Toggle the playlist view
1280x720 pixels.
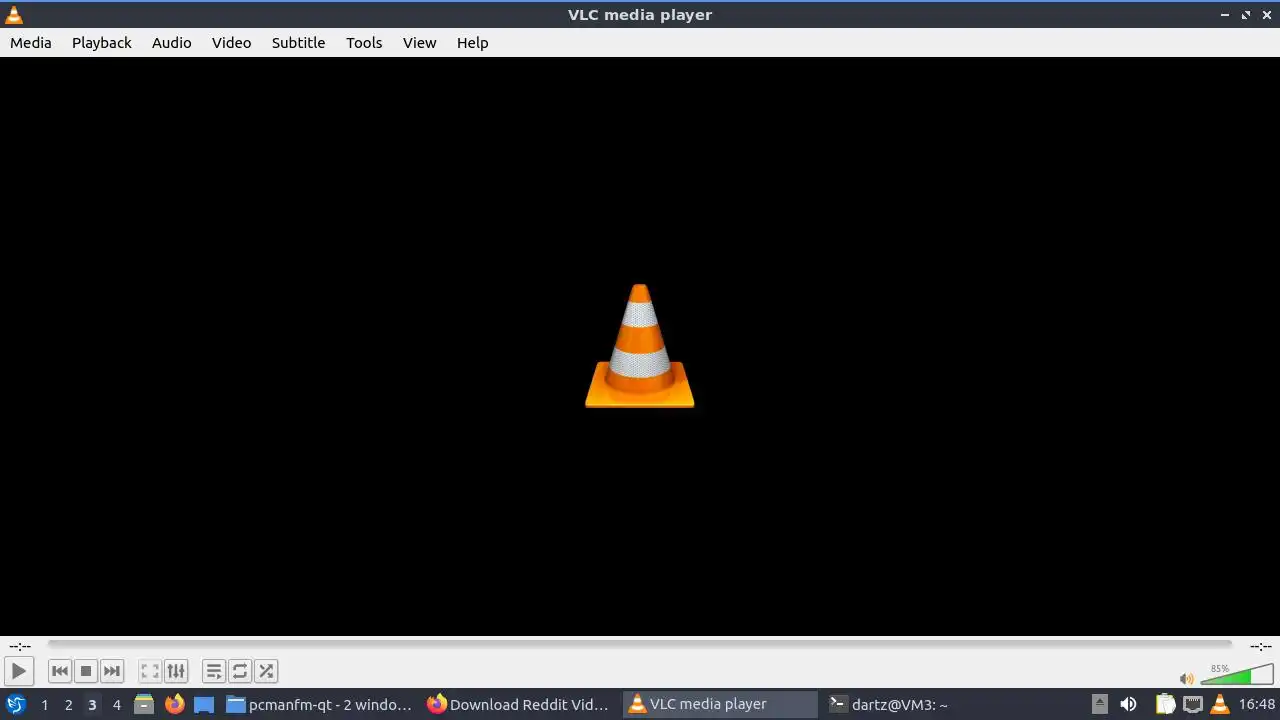[x=214, y=671]
